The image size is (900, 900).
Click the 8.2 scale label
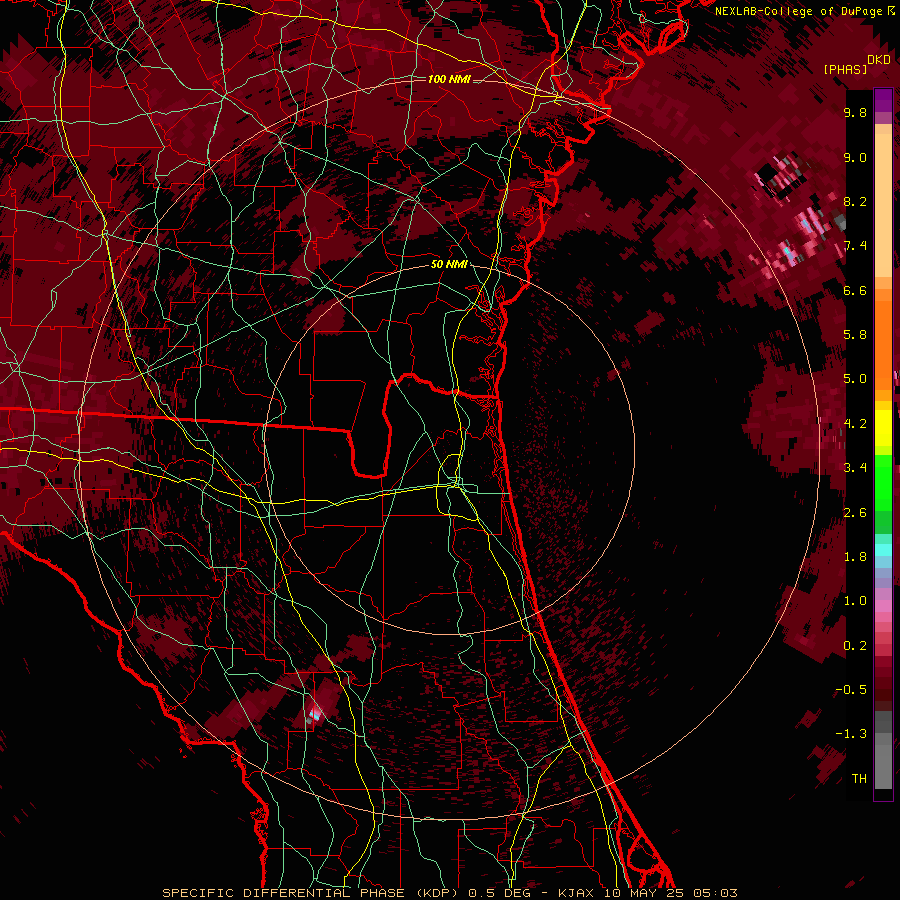[x=855, y=201]
